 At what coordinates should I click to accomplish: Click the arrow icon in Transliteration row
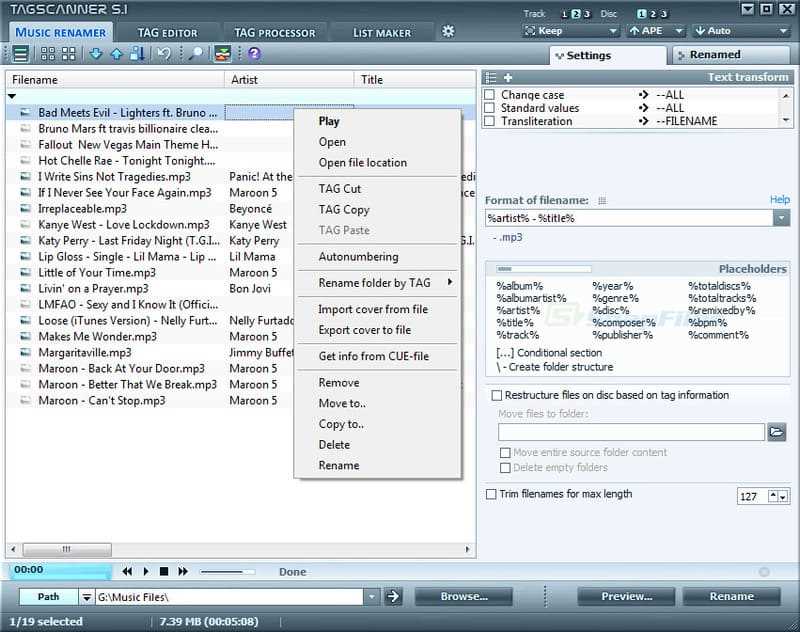coord(644,121)
